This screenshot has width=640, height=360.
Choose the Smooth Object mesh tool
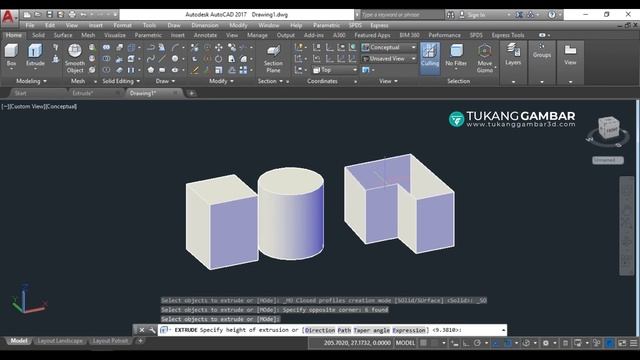[x=75, y=58]
